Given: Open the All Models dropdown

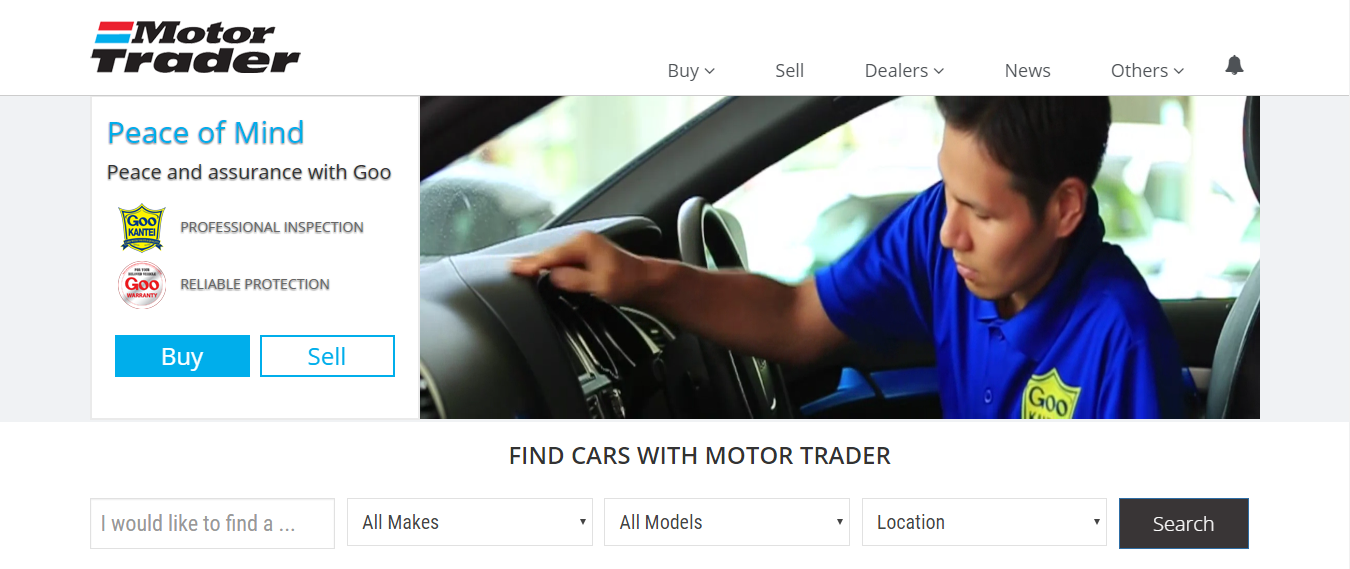Looking at the screenshot, I should pyautogui.click(x=727, y=522).
